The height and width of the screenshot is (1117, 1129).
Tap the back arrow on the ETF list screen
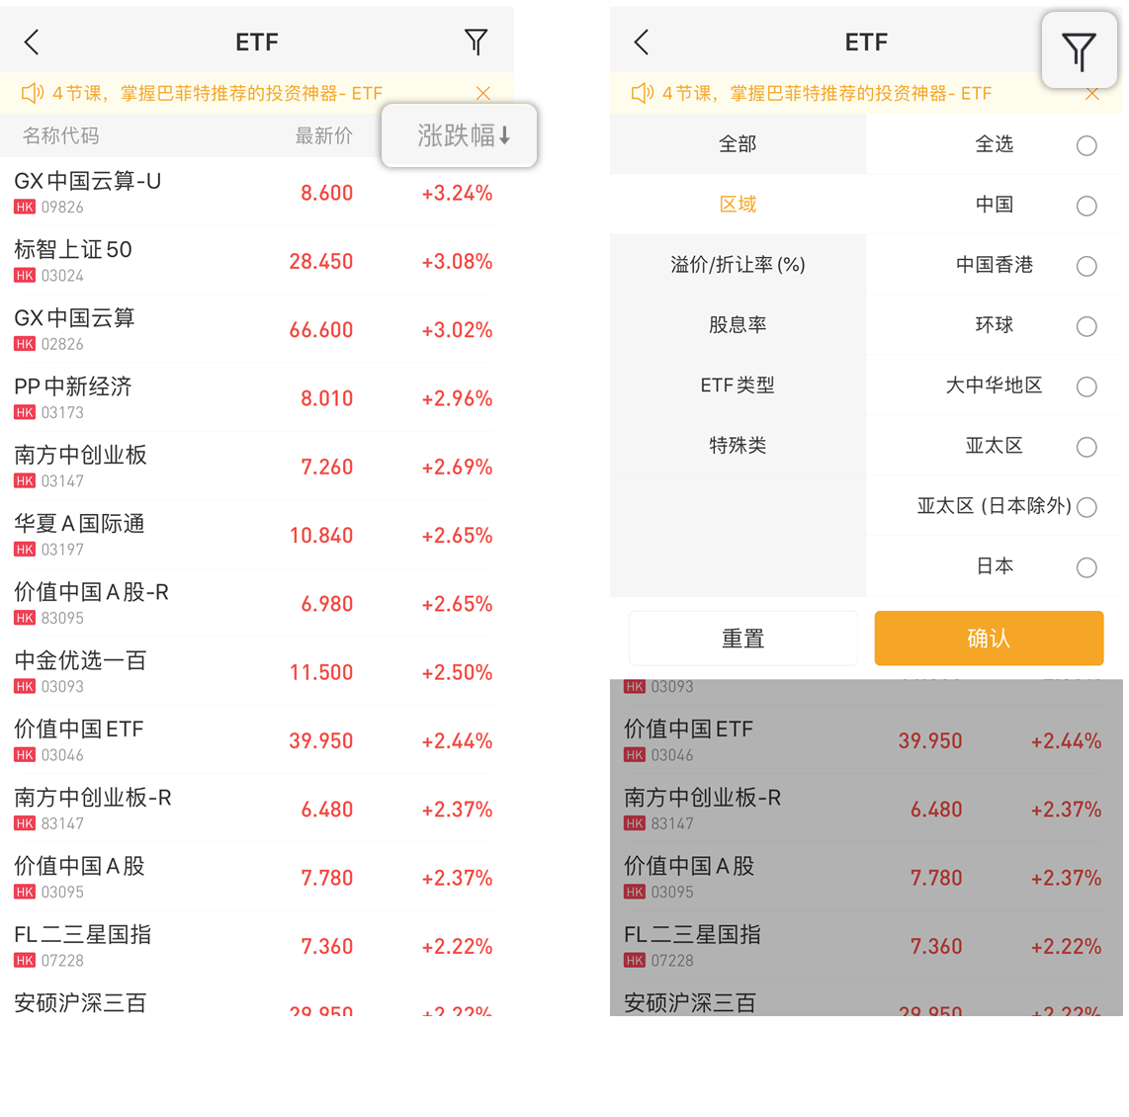point(31,42)
